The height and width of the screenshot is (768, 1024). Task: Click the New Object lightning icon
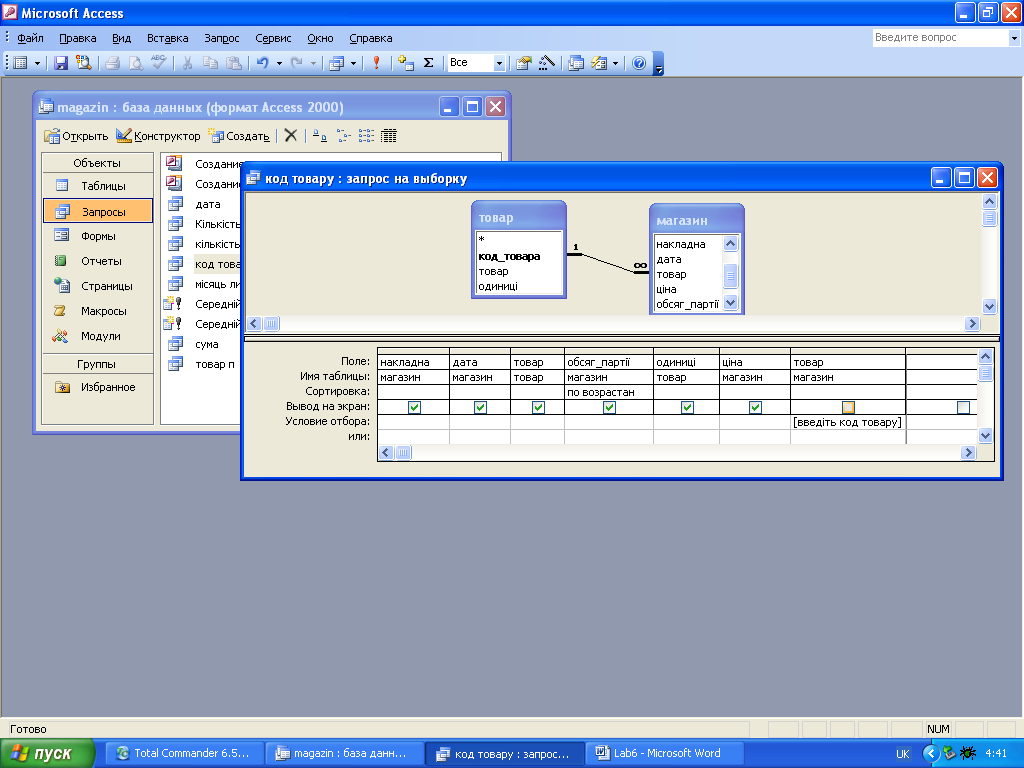pyautogui.click(x=599, y=63)
